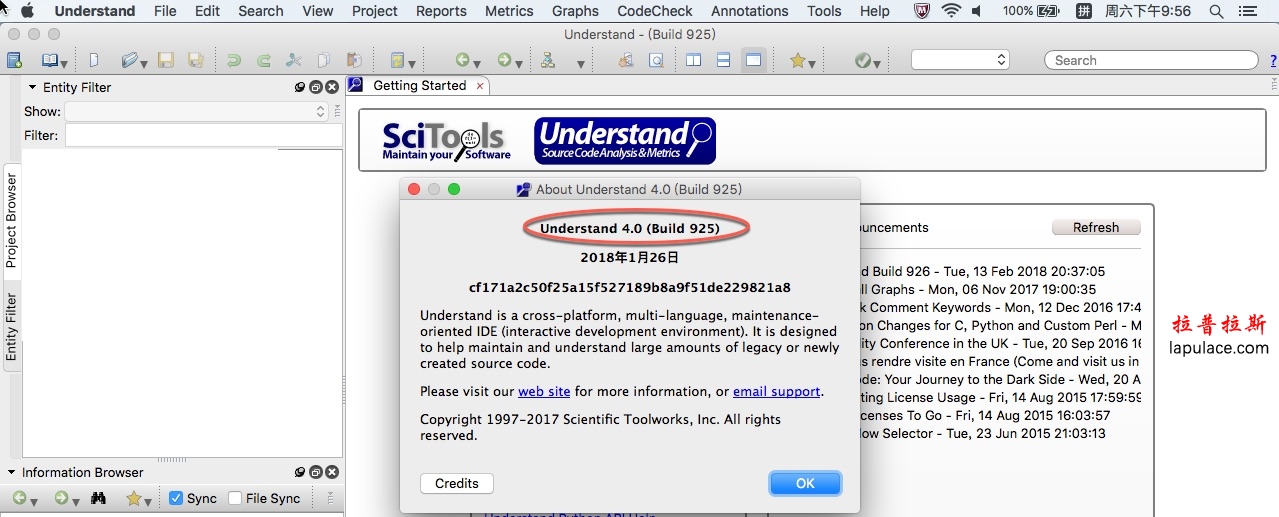Click the Cut scissors icon

294,60
